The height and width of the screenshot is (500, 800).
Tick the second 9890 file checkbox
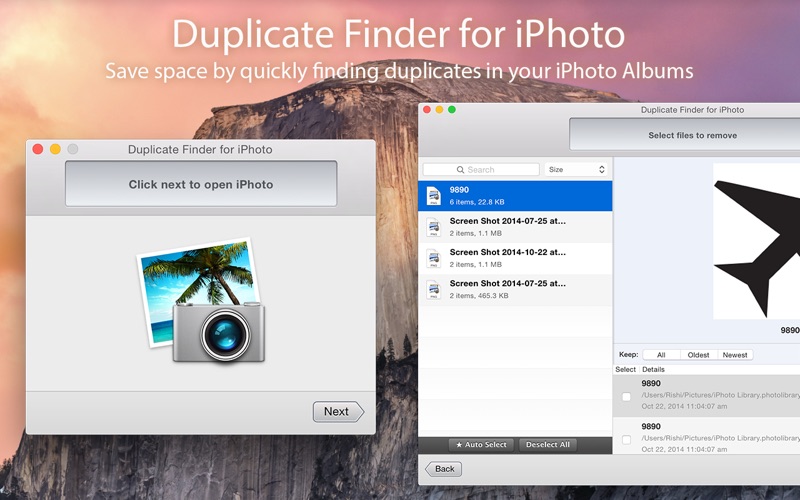tap(626, 439)
